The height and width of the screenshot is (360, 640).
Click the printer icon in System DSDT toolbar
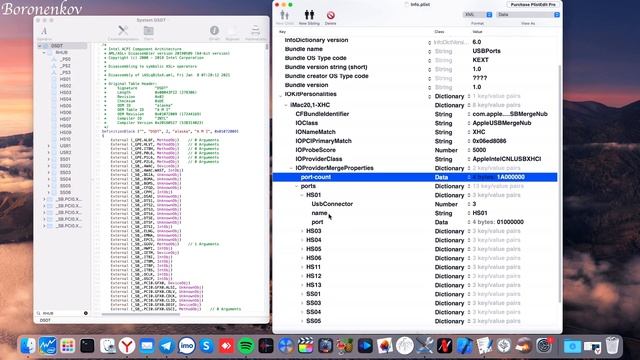click(256, 30)
